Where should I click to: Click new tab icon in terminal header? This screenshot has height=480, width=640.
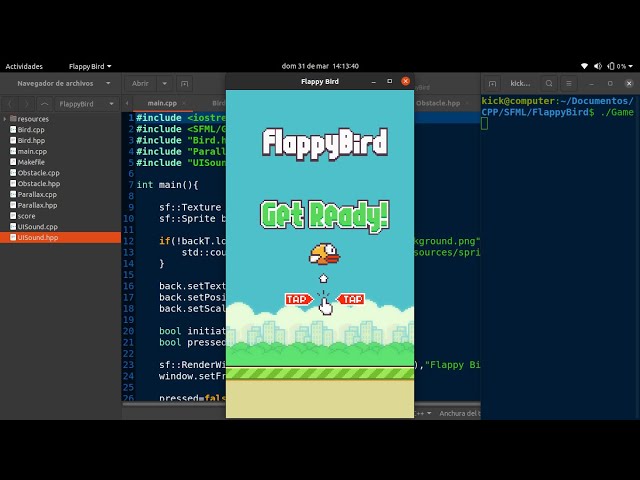pos(492,84)
